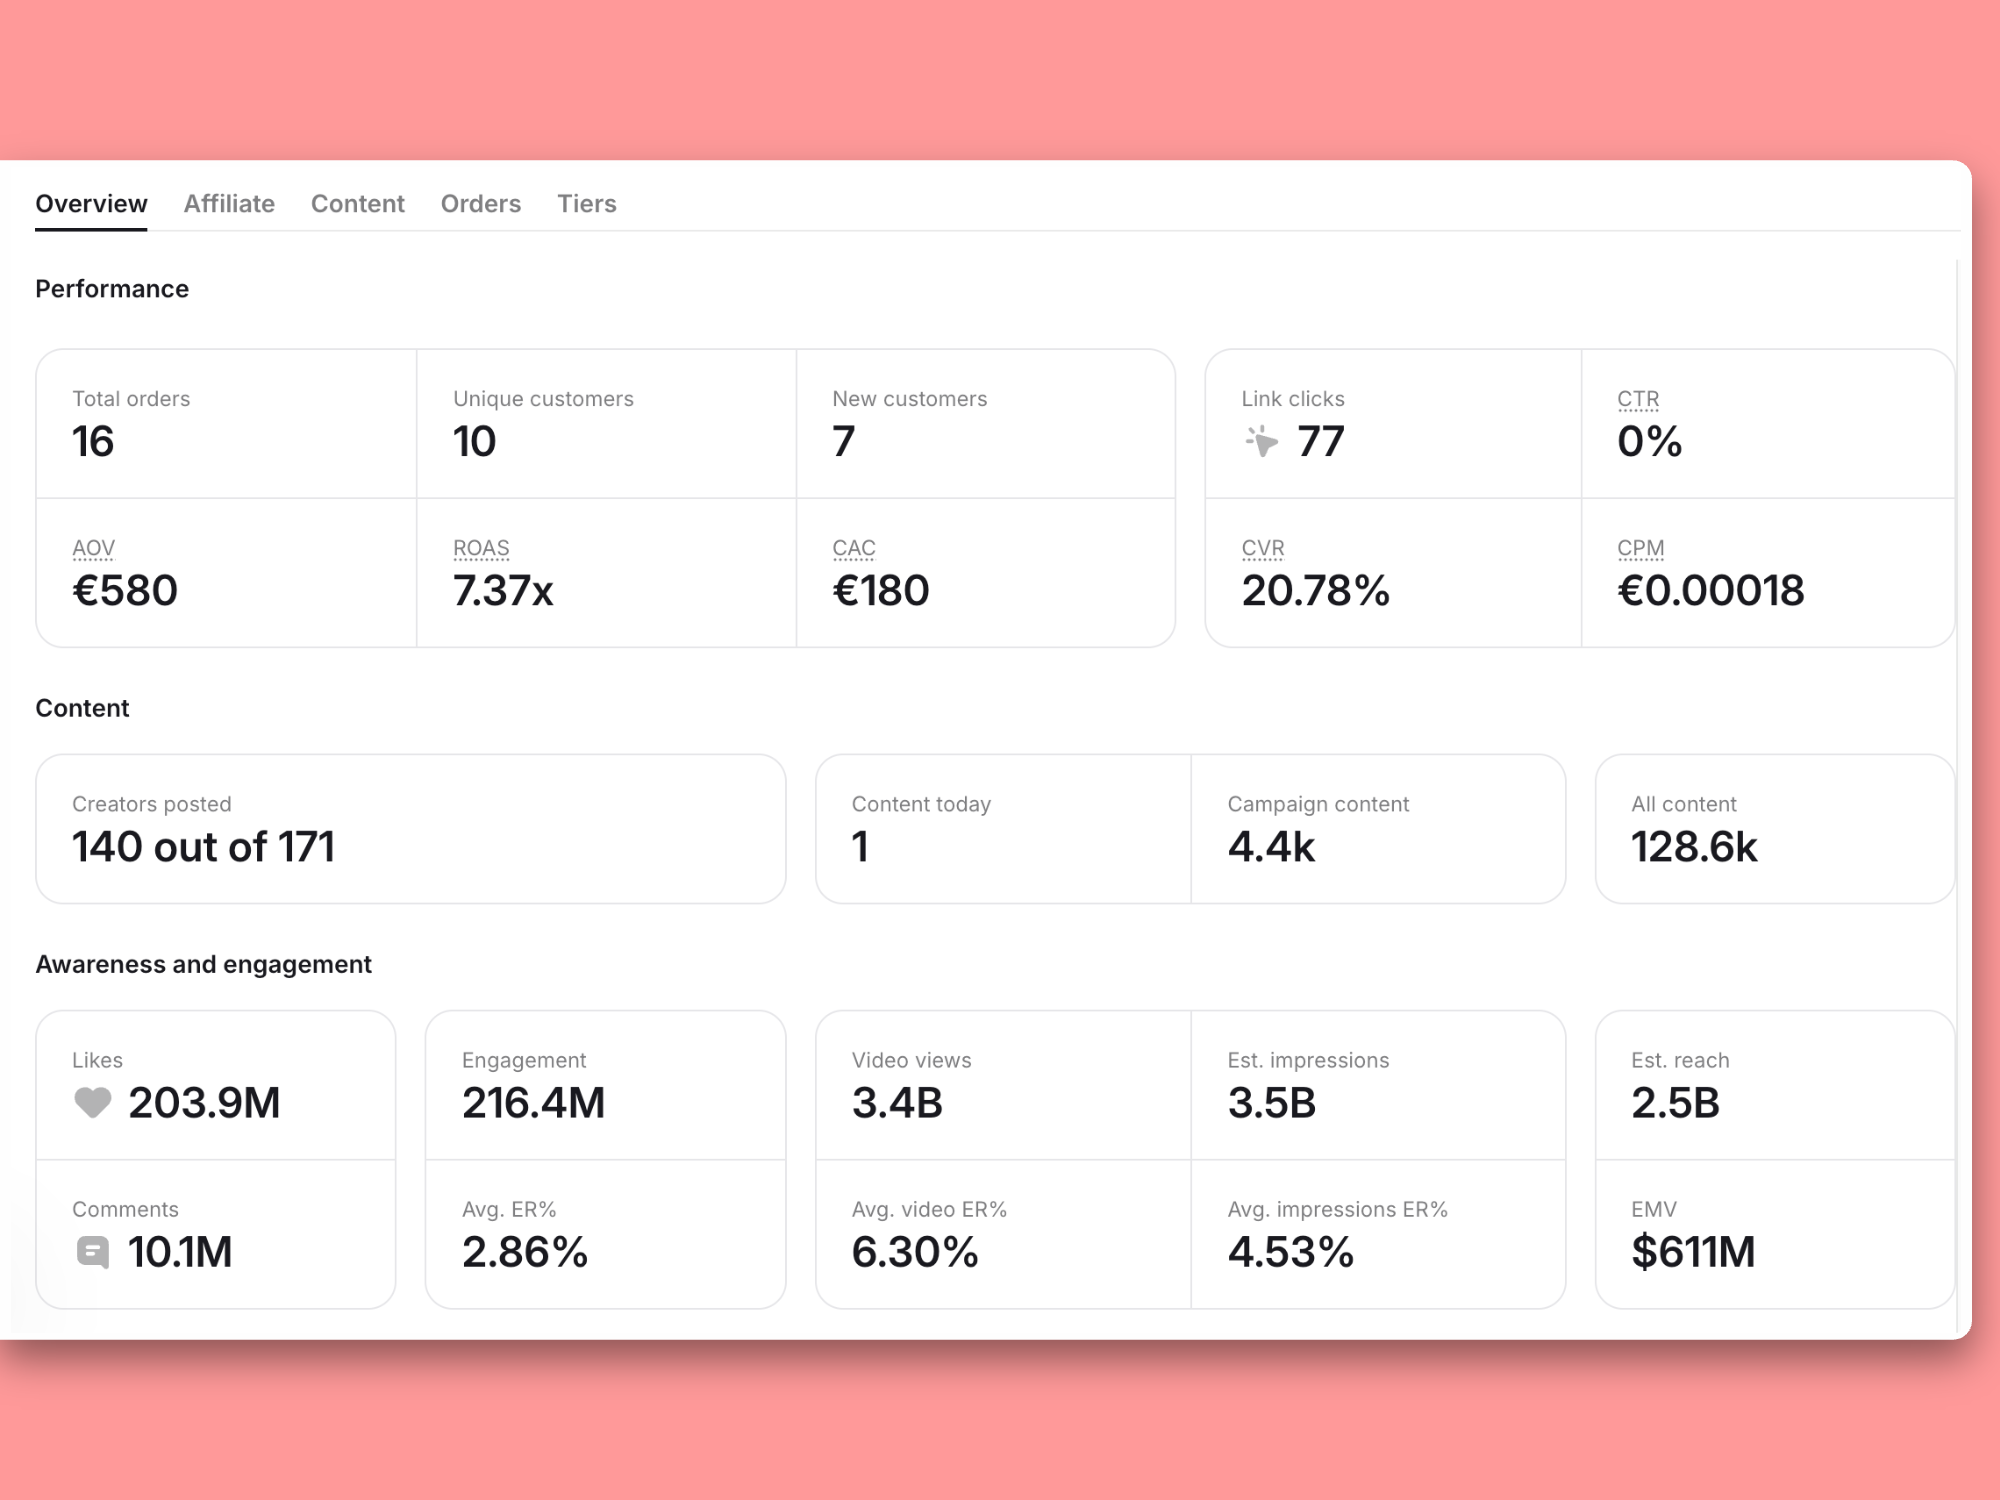
Task: Click the Avg. impressions ER% value 4.53%
Action: pos(1291,1252)
